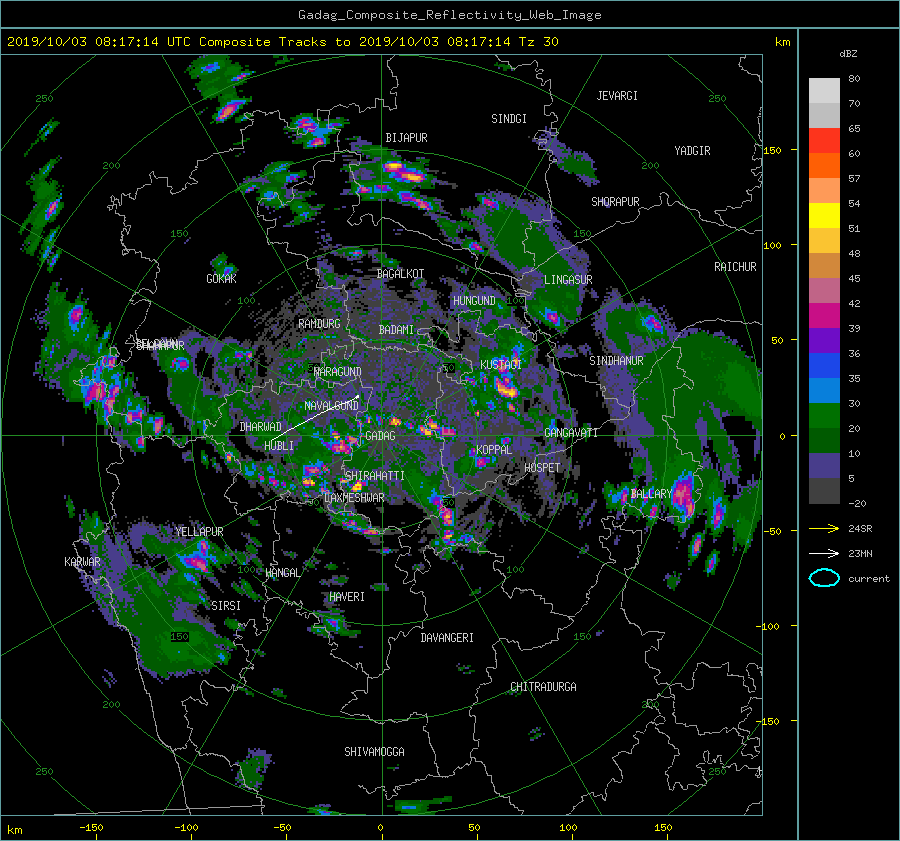Click the BADAMI city label

tap(396, 330)
